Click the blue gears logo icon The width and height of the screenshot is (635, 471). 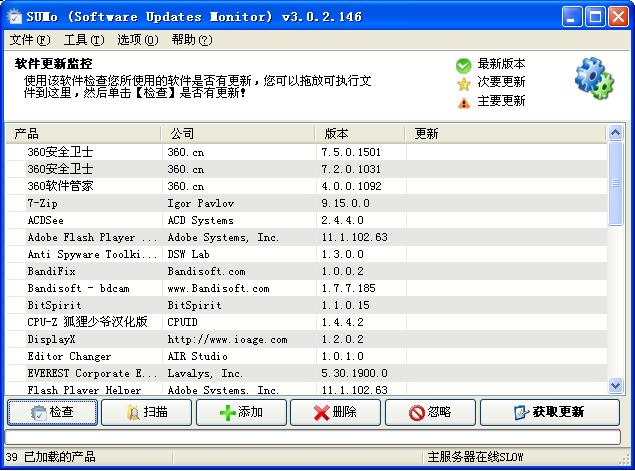(x=595, y=79)
